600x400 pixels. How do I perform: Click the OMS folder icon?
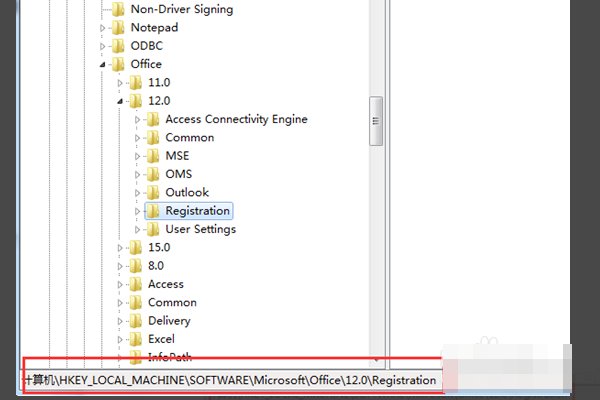pos(152,174)
